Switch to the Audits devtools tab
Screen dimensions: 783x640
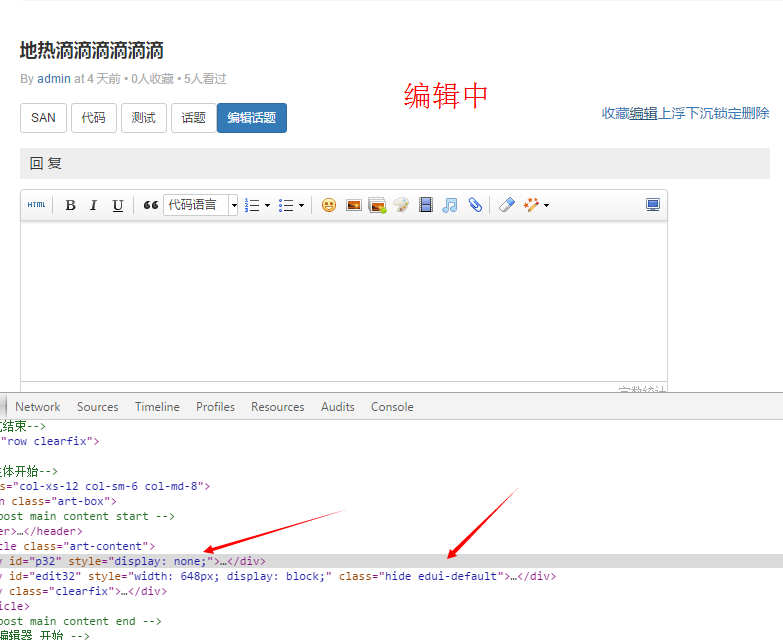click(x=338, y=407)
